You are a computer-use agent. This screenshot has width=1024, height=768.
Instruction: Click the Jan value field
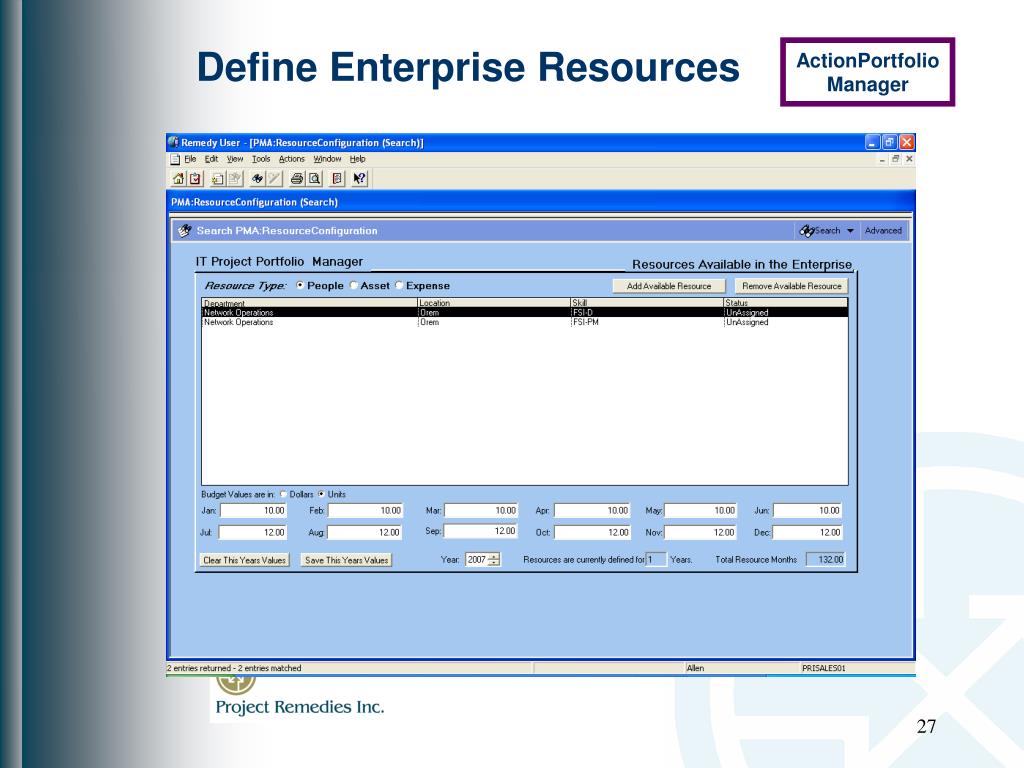pyautogui.click(x=253, y=511)
